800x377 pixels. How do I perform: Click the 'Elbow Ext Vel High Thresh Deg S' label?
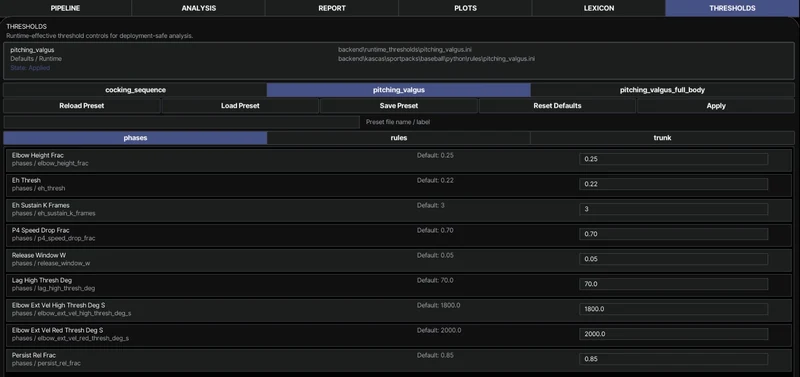click(59, 305)
